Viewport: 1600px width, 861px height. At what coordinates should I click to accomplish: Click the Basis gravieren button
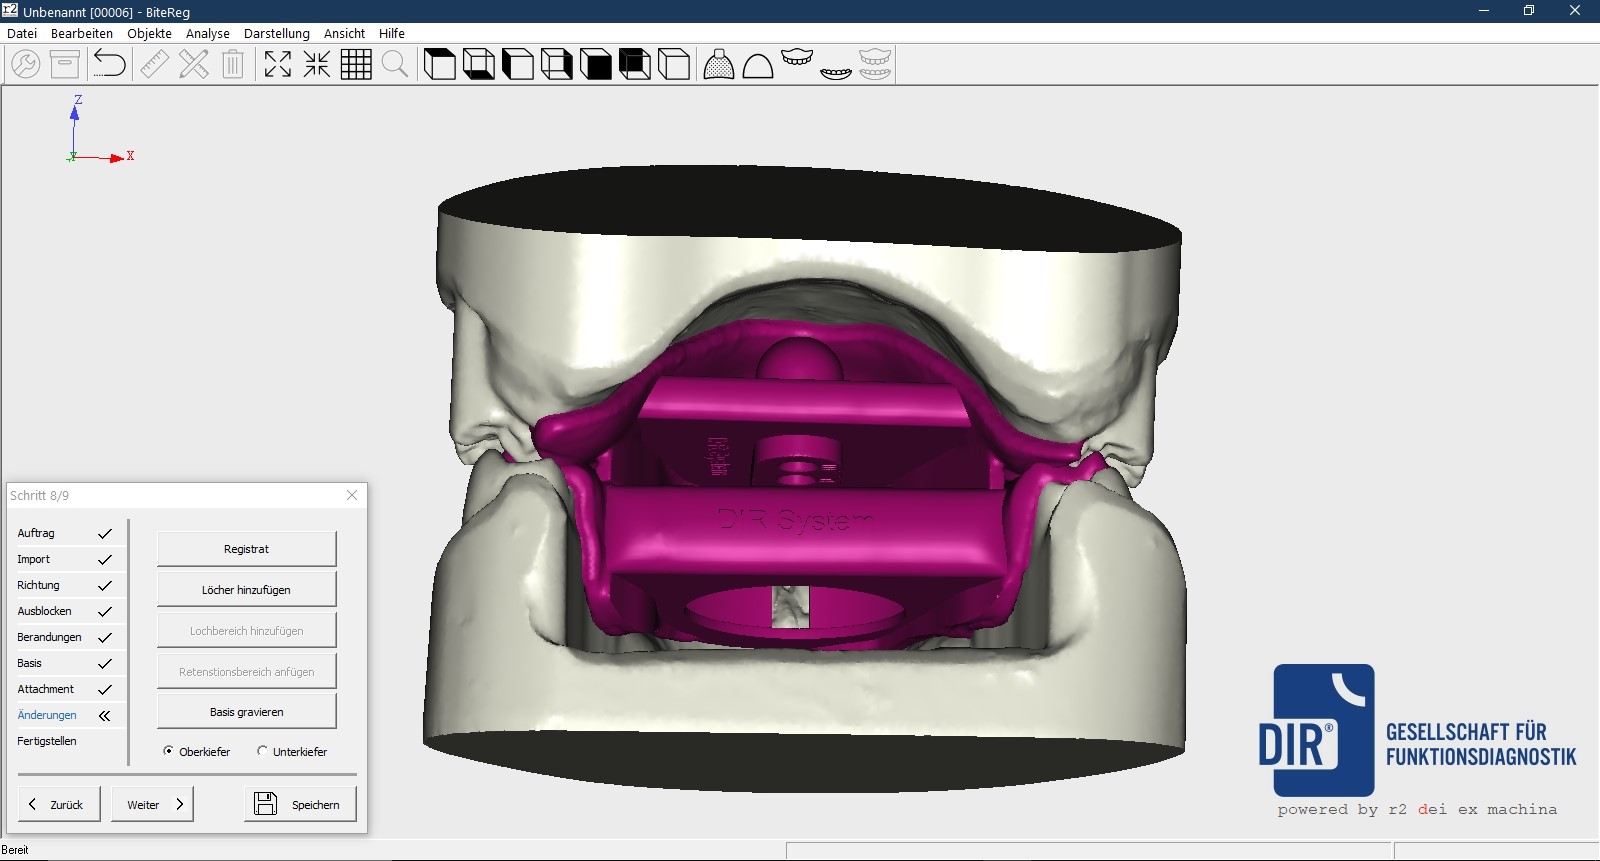click(246, 712)
